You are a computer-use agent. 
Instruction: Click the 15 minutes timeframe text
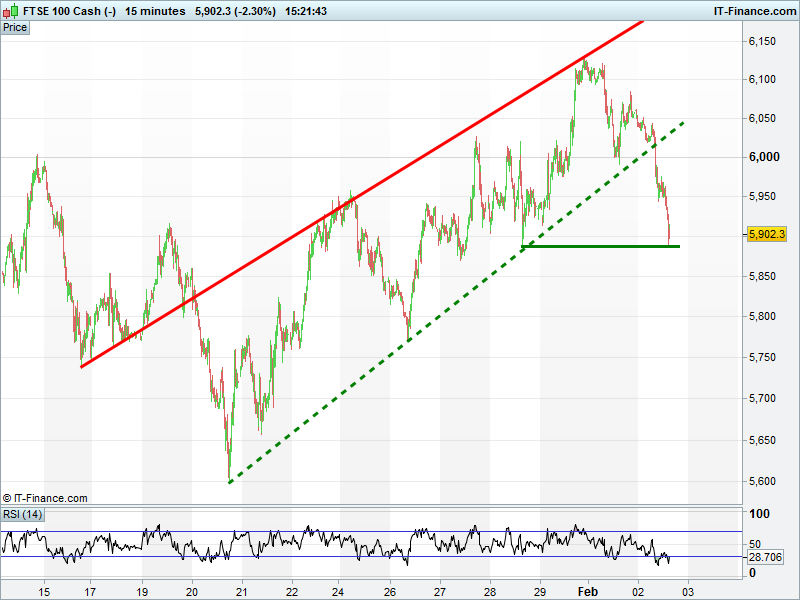(x=155, y=11)
